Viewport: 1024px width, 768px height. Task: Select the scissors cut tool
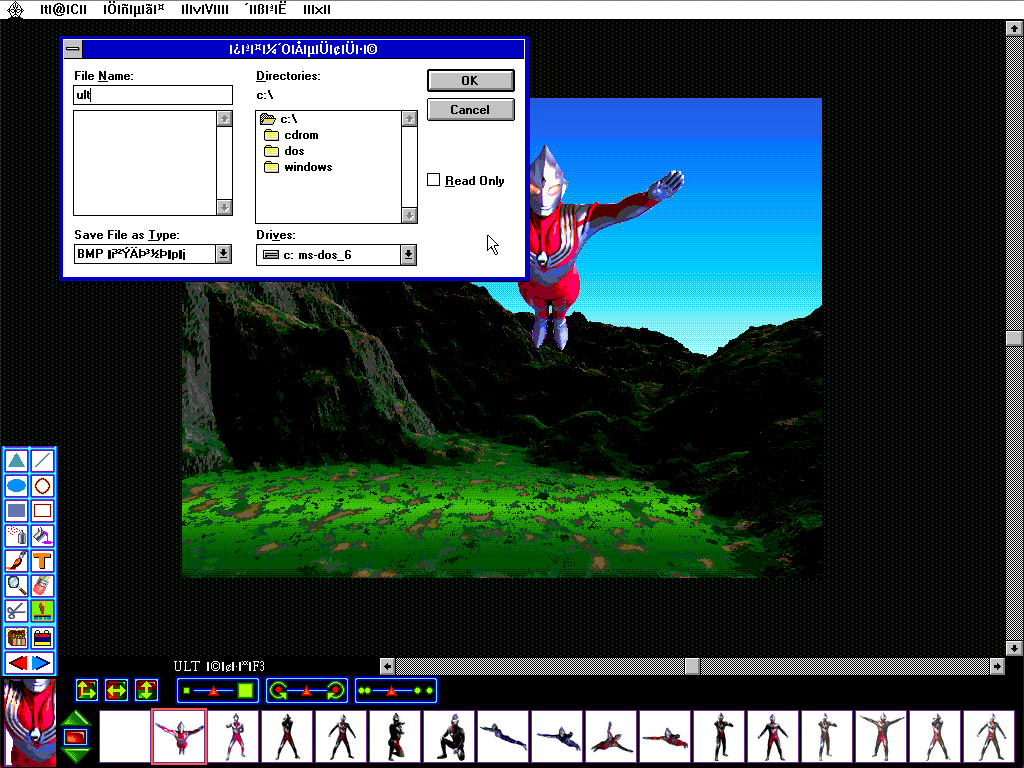[x=17, y=611]
